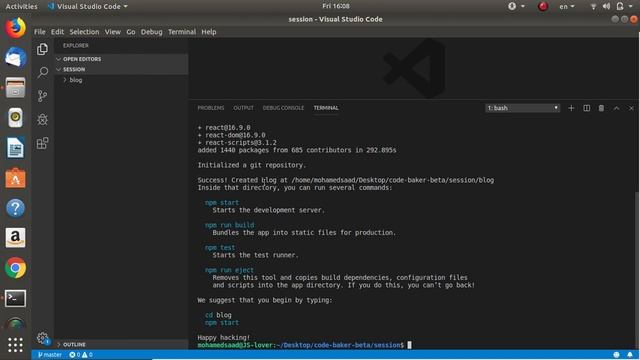Open the Help menu

(x=209, y=32)
